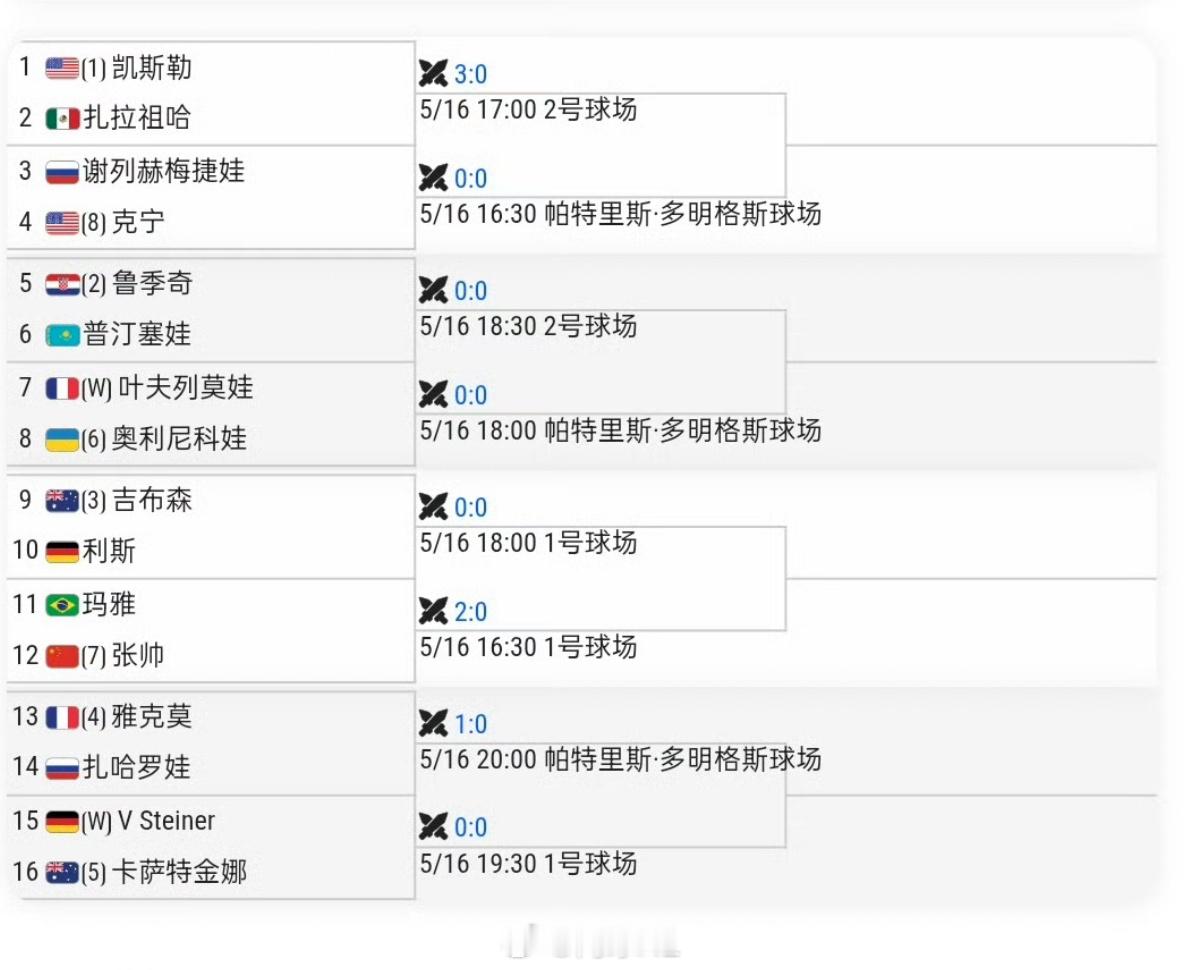Screen dimensions: 1184x970
Task: Select player (3) 吉布森
Action: [x=137, y=500]
